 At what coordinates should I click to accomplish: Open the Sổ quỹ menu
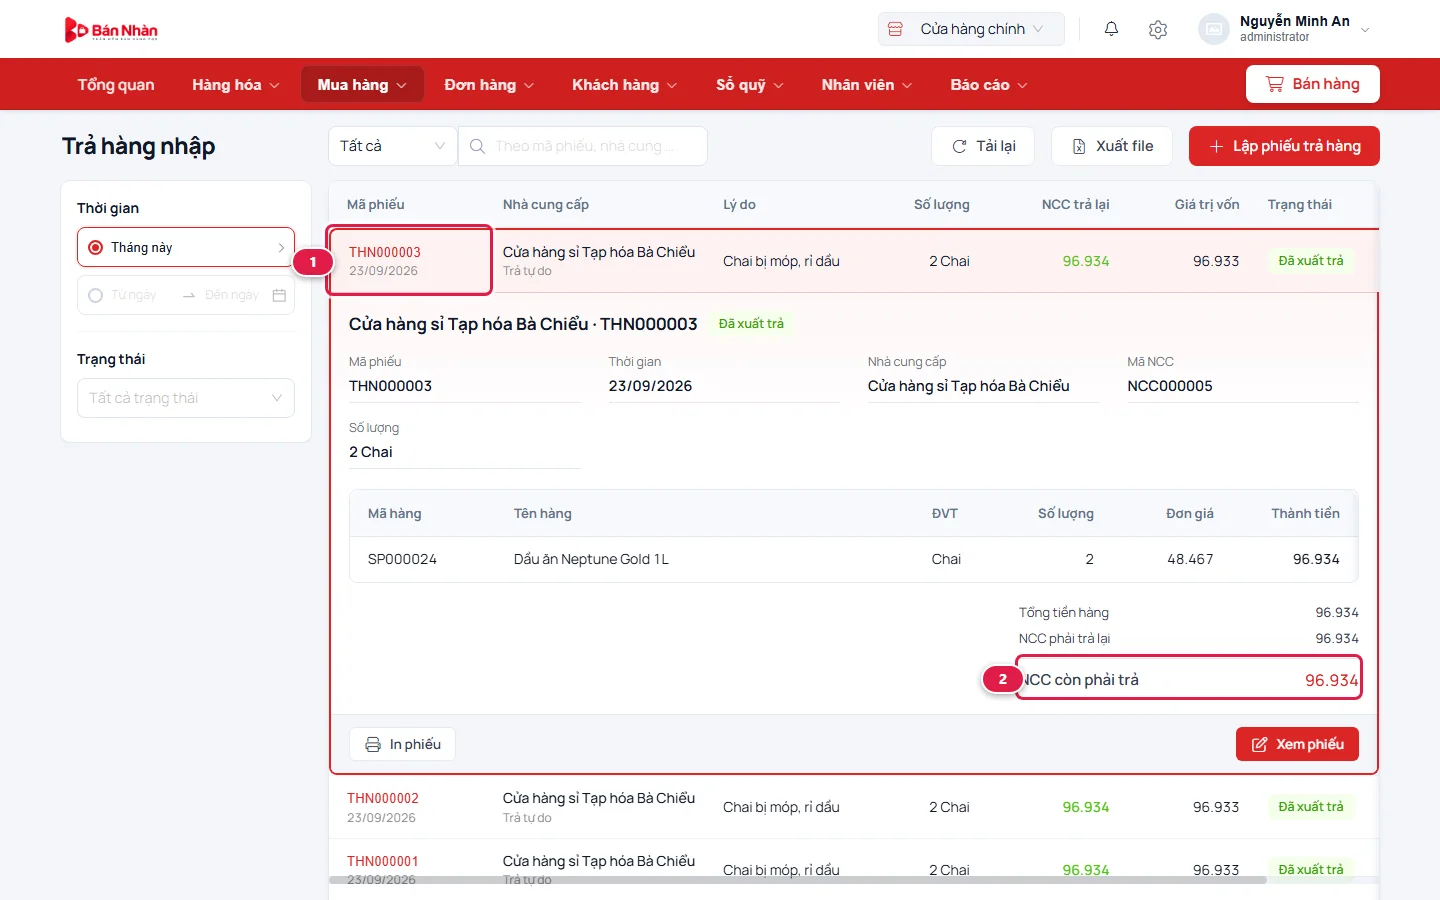point(749,85)
